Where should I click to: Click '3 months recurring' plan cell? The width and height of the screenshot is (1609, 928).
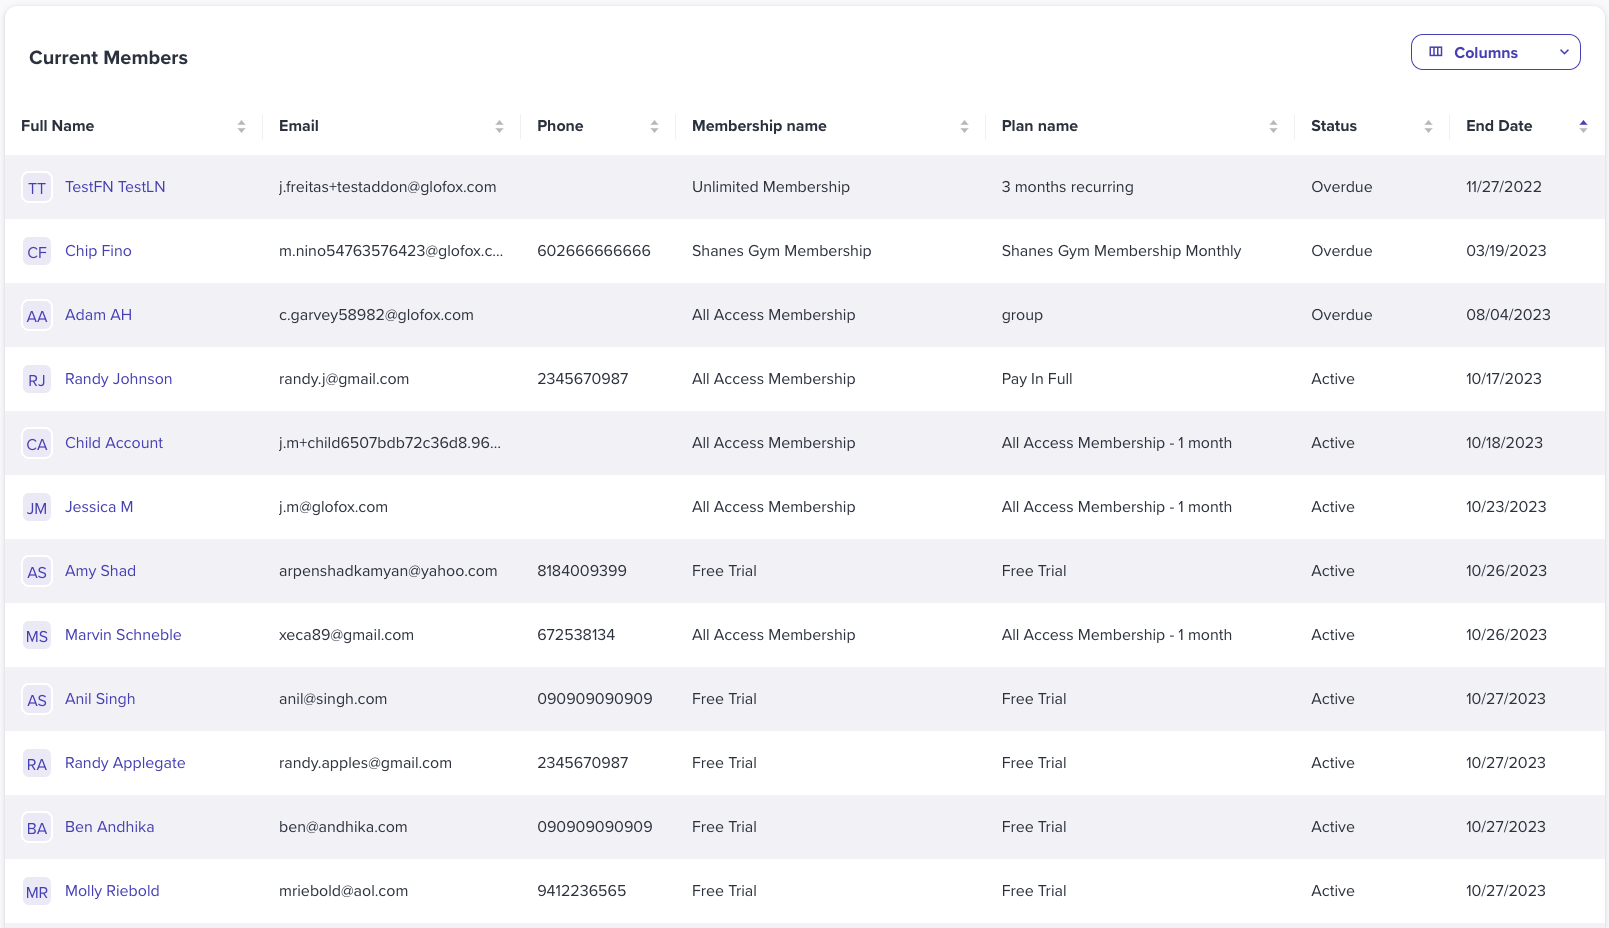pos(1067,187)
